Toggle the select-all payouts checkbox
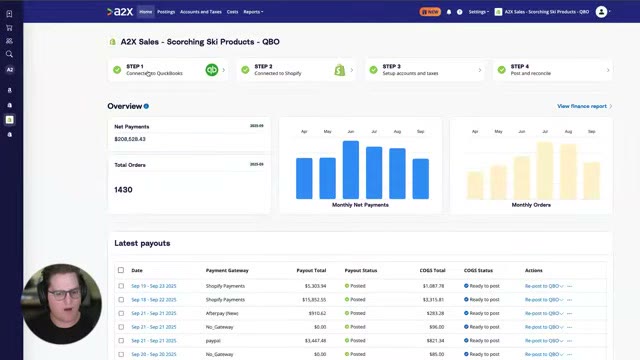The width and height of the screenshot is (640, 360). coord(121,270)
